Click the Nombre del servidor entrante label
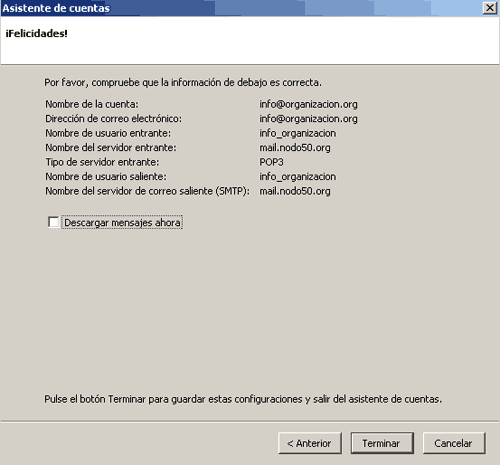The width and height of the screenshot is (500, 465). pos(111,148)
